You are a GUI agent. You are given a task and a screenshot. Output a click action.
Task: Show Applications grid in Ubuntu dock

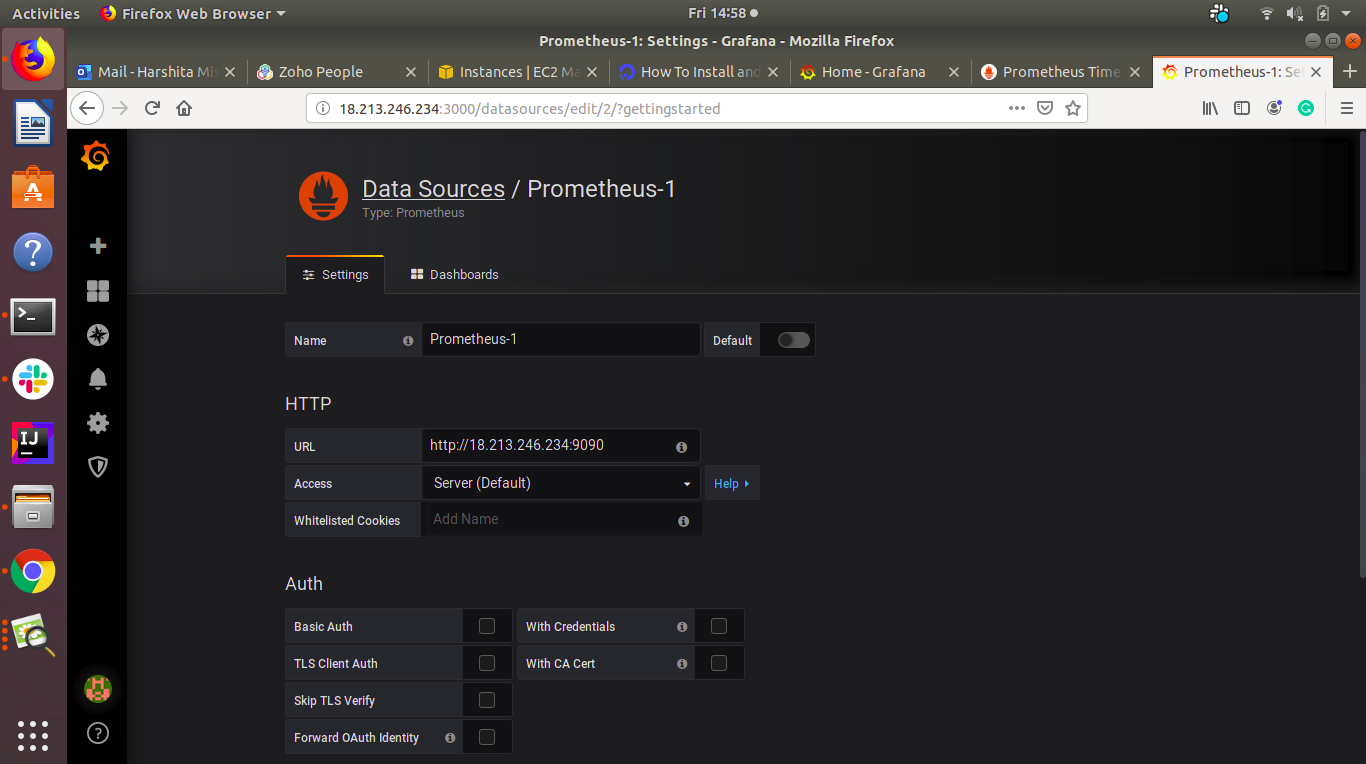click(x=33, y=735)
